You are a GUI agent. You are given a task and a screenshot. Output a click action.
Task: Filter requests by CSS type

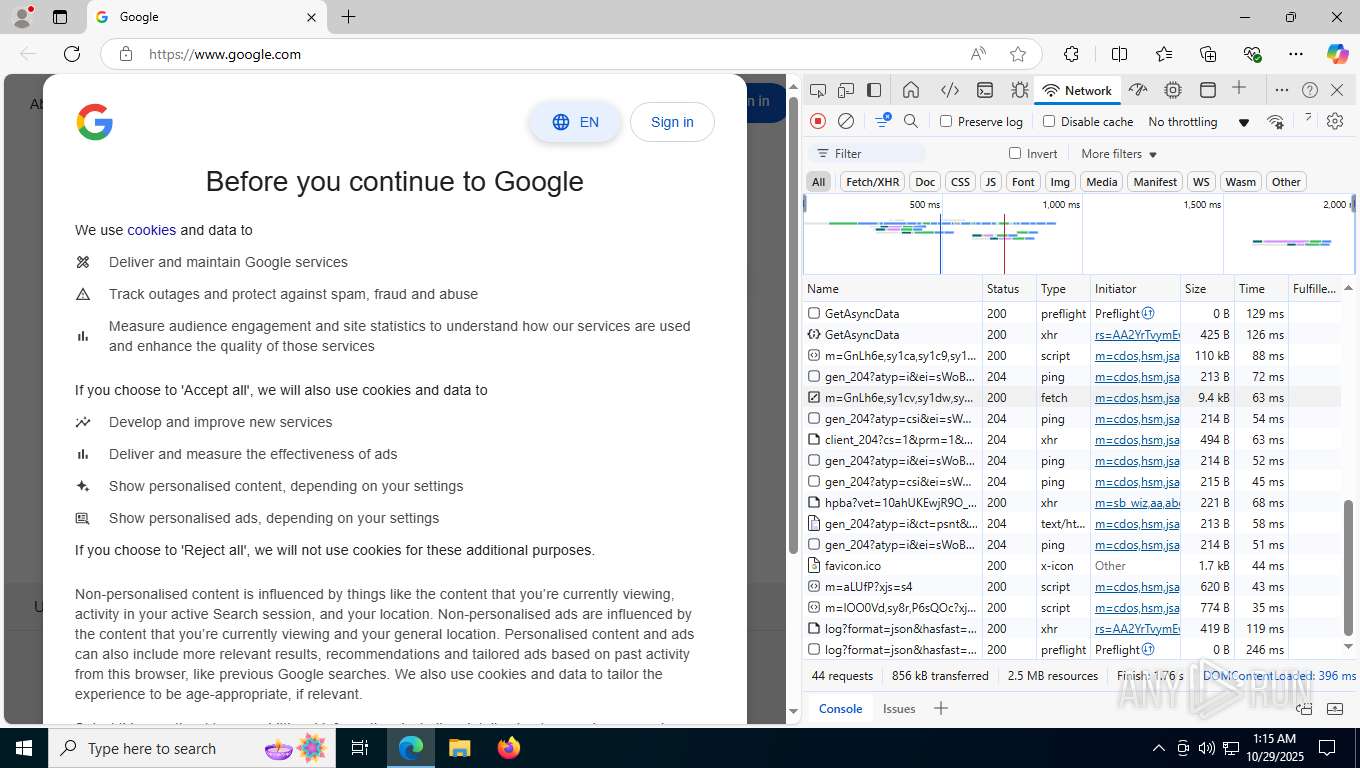click(960, 182)
